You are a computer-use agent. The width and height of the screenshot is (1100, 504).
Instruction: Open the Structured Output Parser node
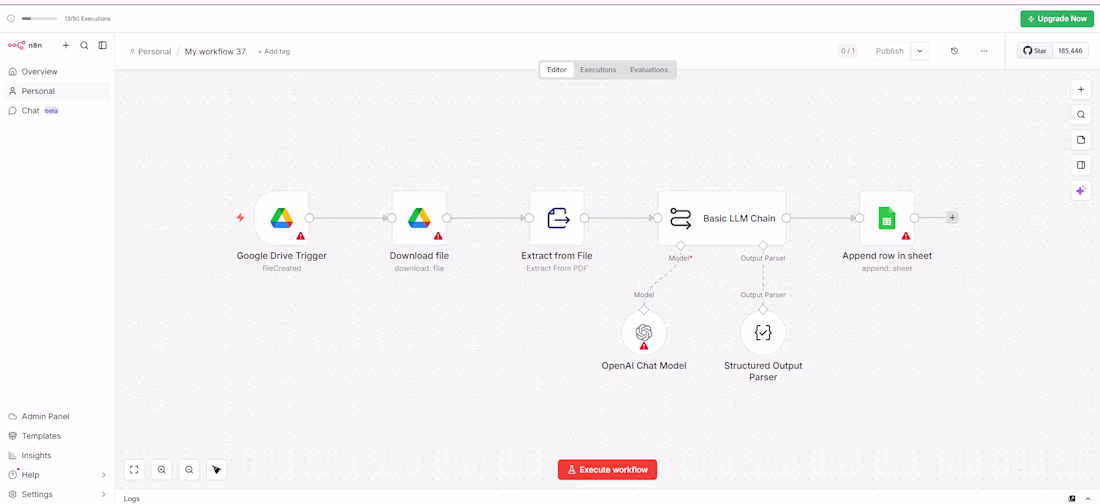click(763, 333)
